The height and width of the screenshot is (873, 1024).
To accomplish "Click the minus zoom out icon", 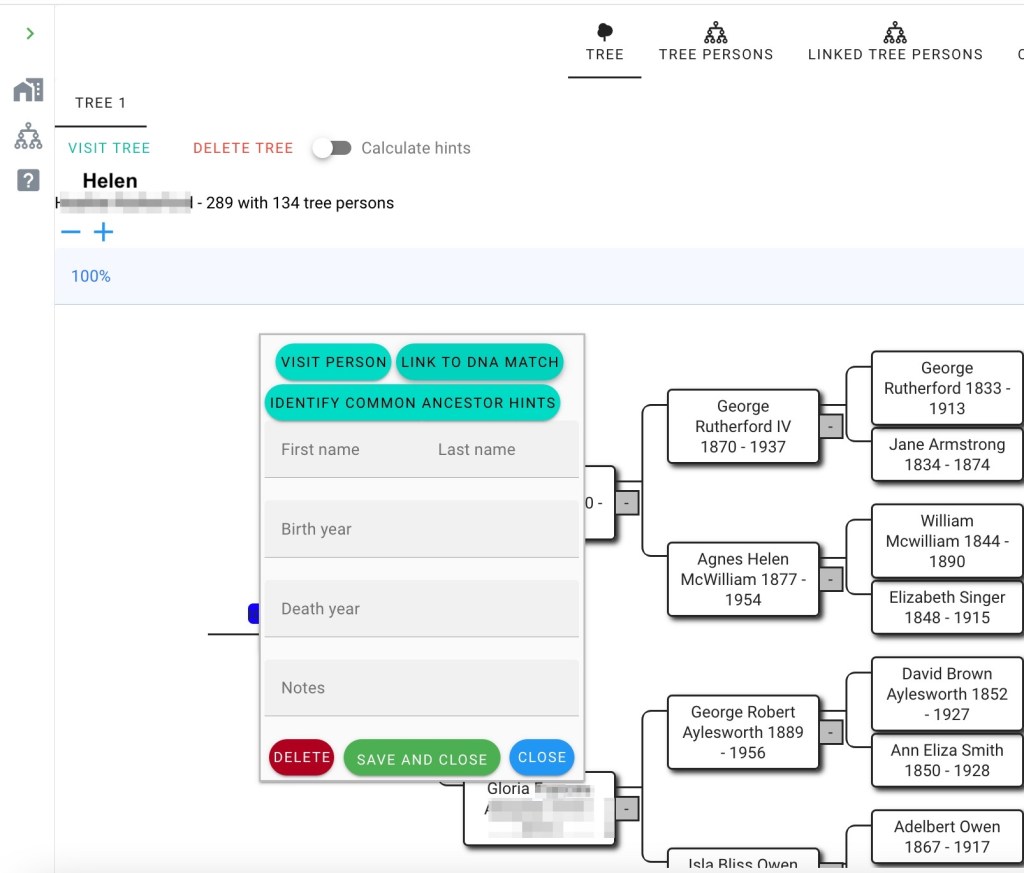I will pyautogui.click(x=71, y=233).
